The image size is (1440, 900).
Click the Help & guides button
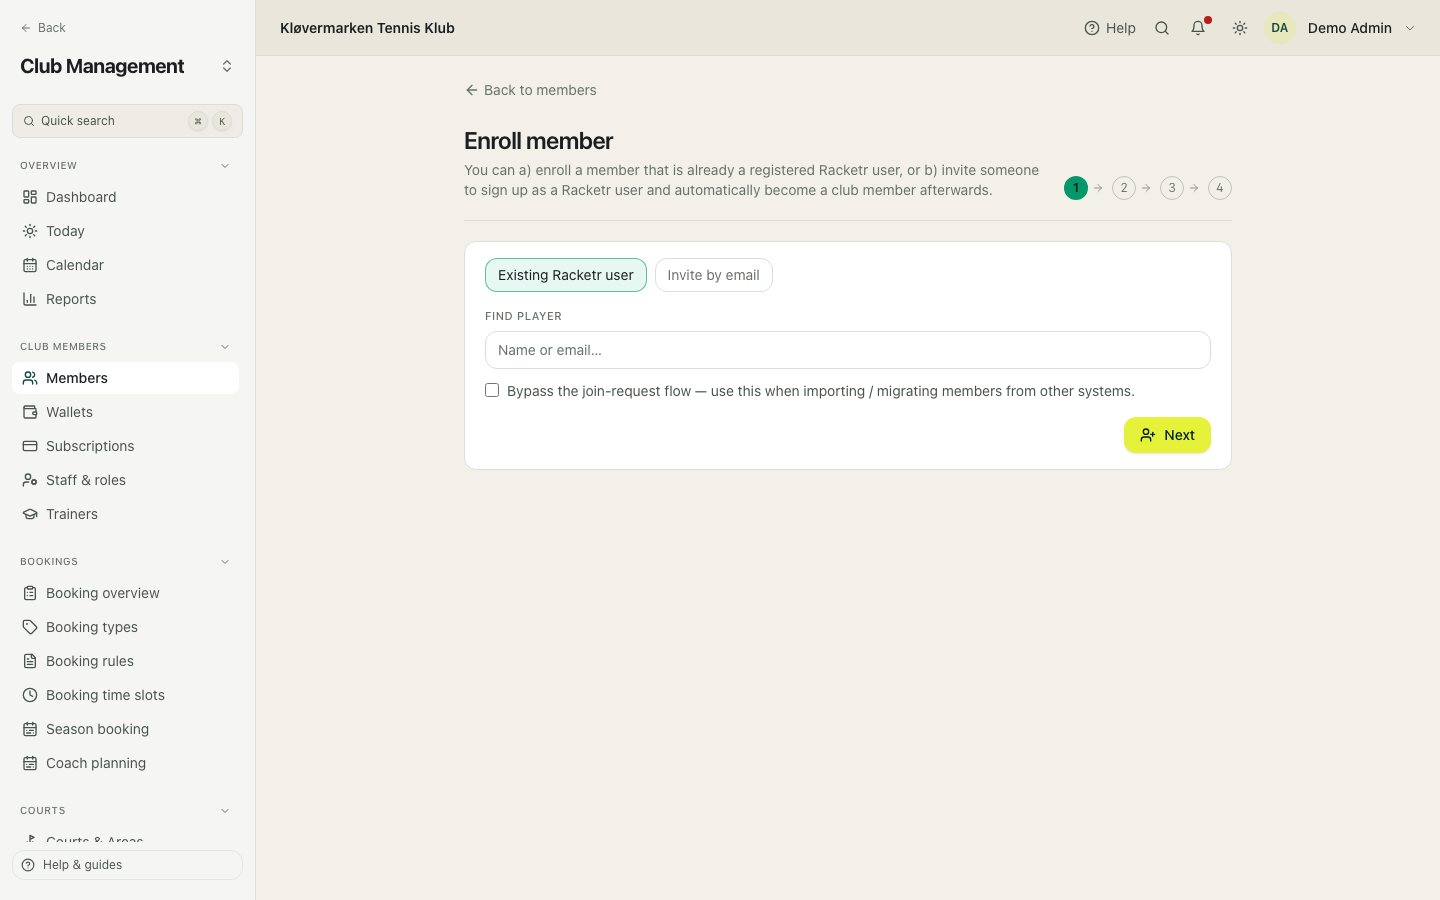click(x=127, y=865)
